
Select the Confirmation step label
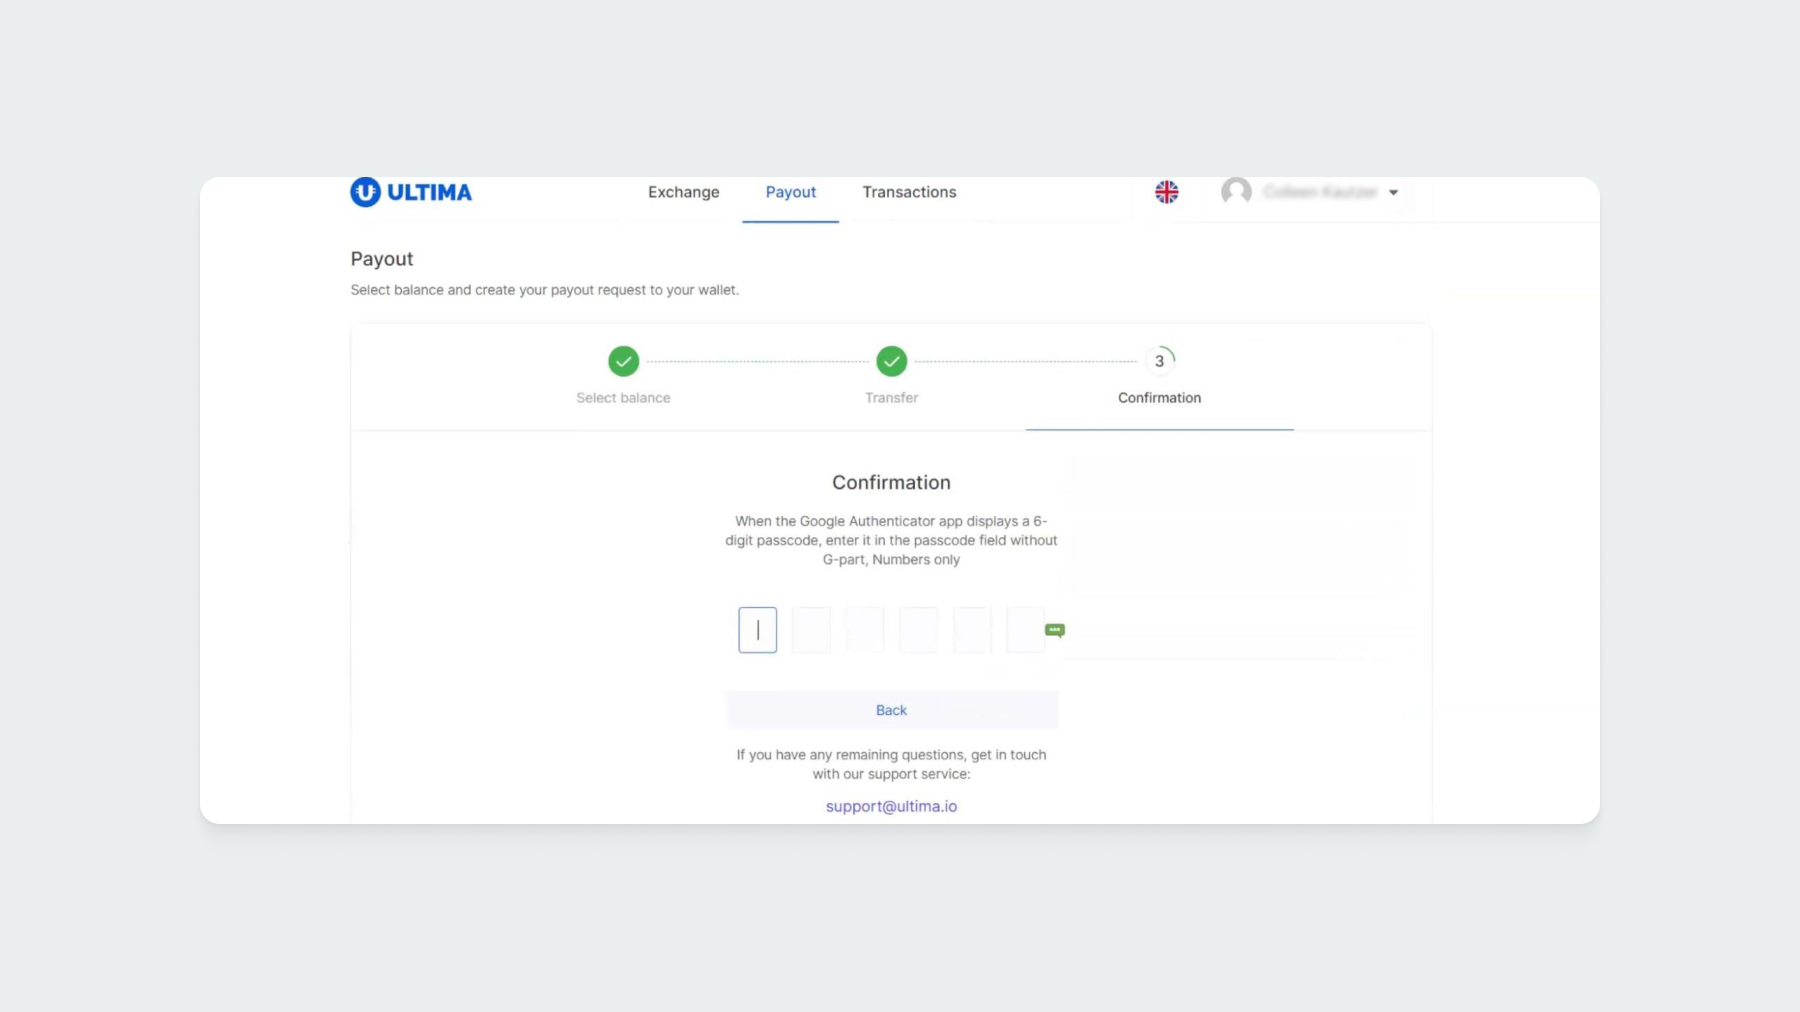1159,398
